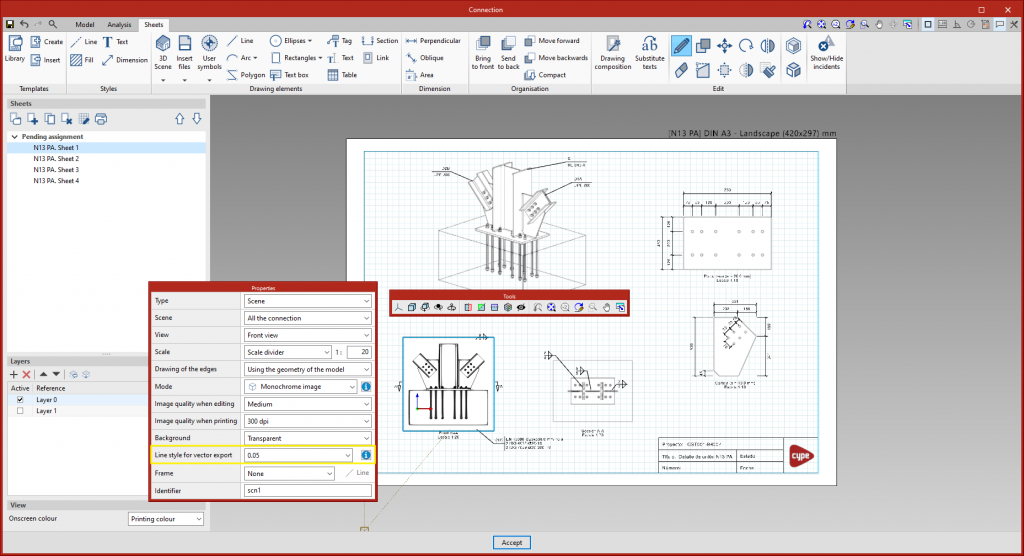Click the Identifier field containing scn1
The image size is (1024, 556).
308,491
